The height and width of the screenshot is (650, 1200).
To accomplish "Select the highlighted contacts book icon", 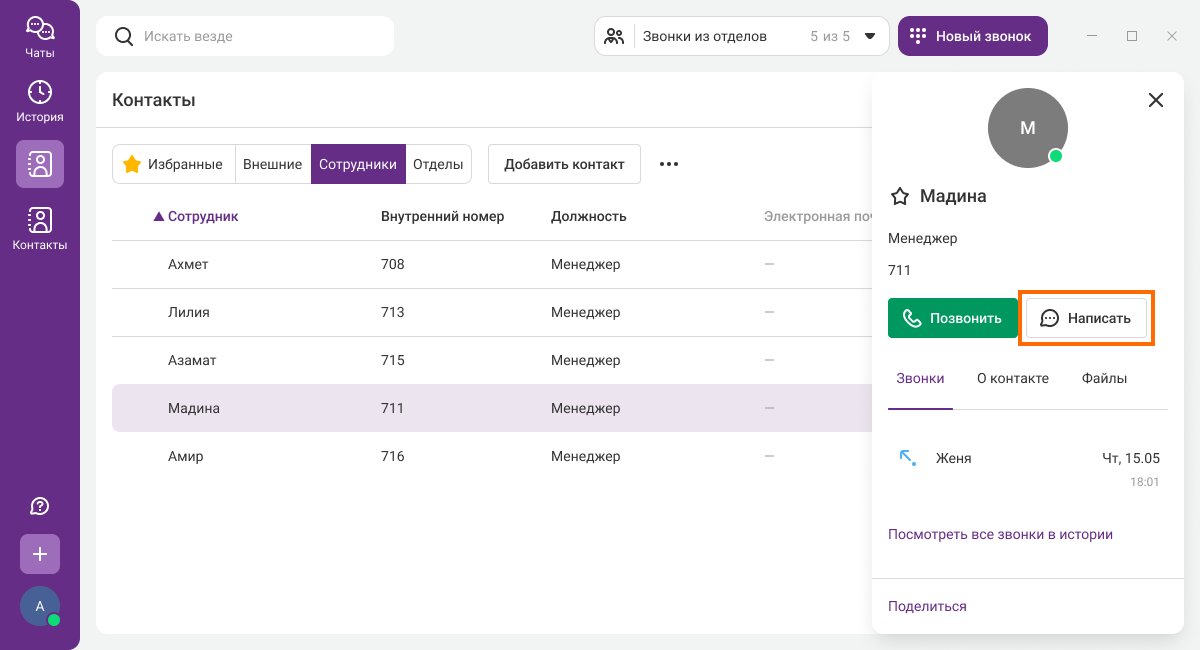I will (x=40, y=164).
